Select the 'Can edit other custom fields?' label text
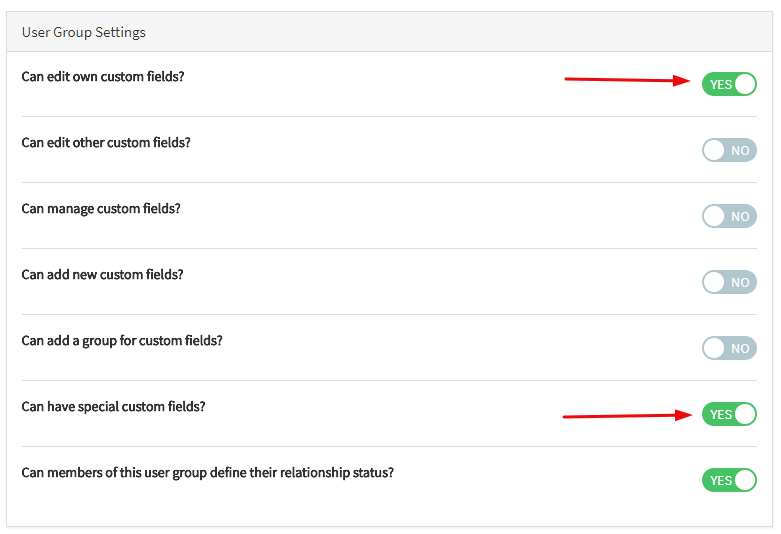781x534 pixels. tap(106, 143)
